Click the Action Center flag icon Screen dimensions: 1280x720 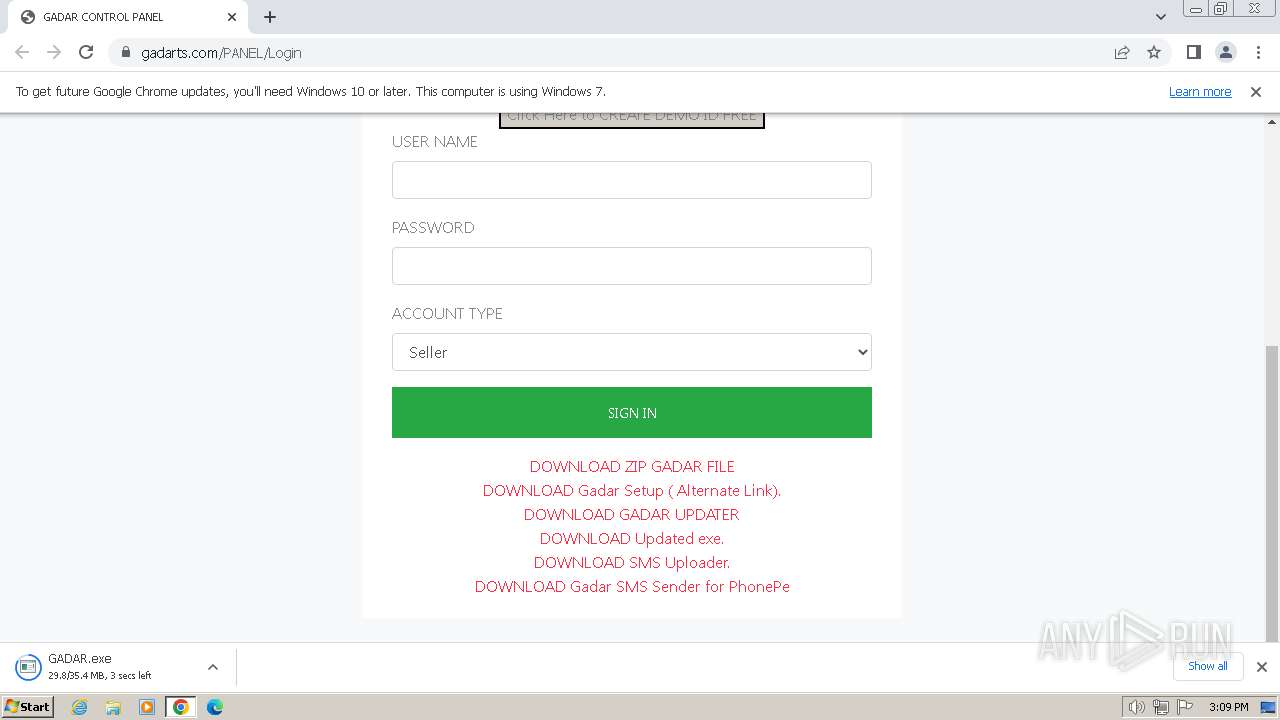[1185, 707]
